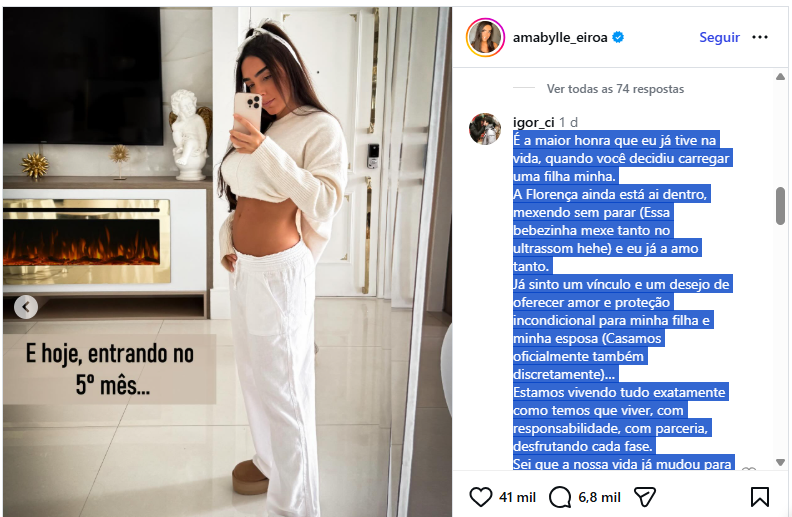Share post using paper plane icon
Viewport: 792px width, 517px height.
click(645, 497)
